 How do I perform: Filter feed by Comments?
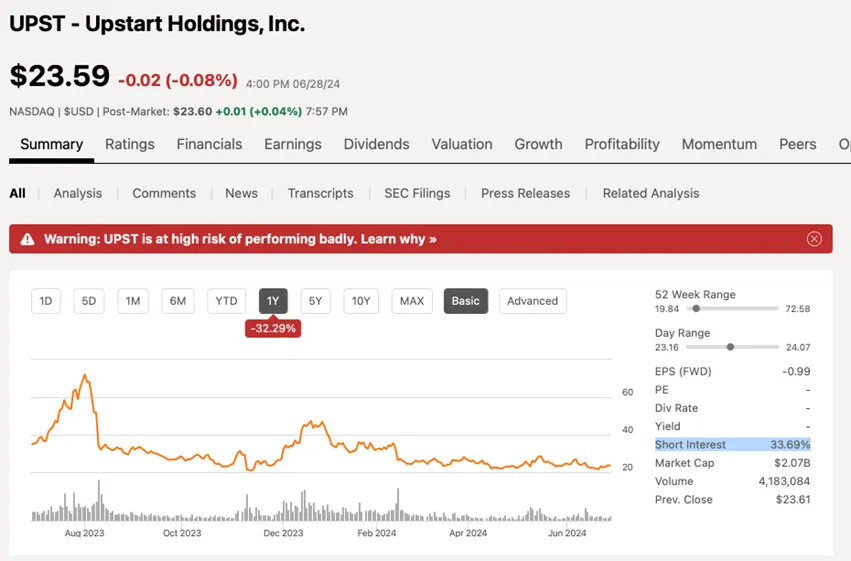[x=164, y=193]
